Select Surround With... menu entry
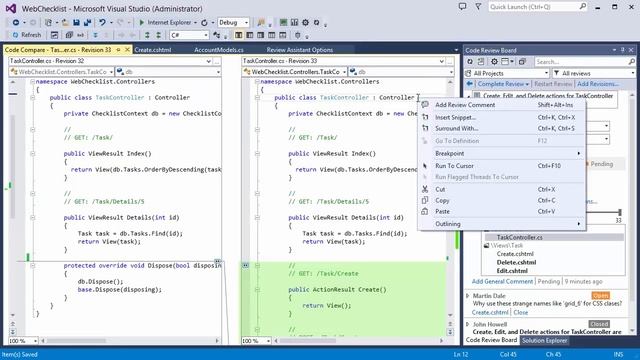Image resolution: width=640 pixels, height=360 pixels. click(502, 129)
